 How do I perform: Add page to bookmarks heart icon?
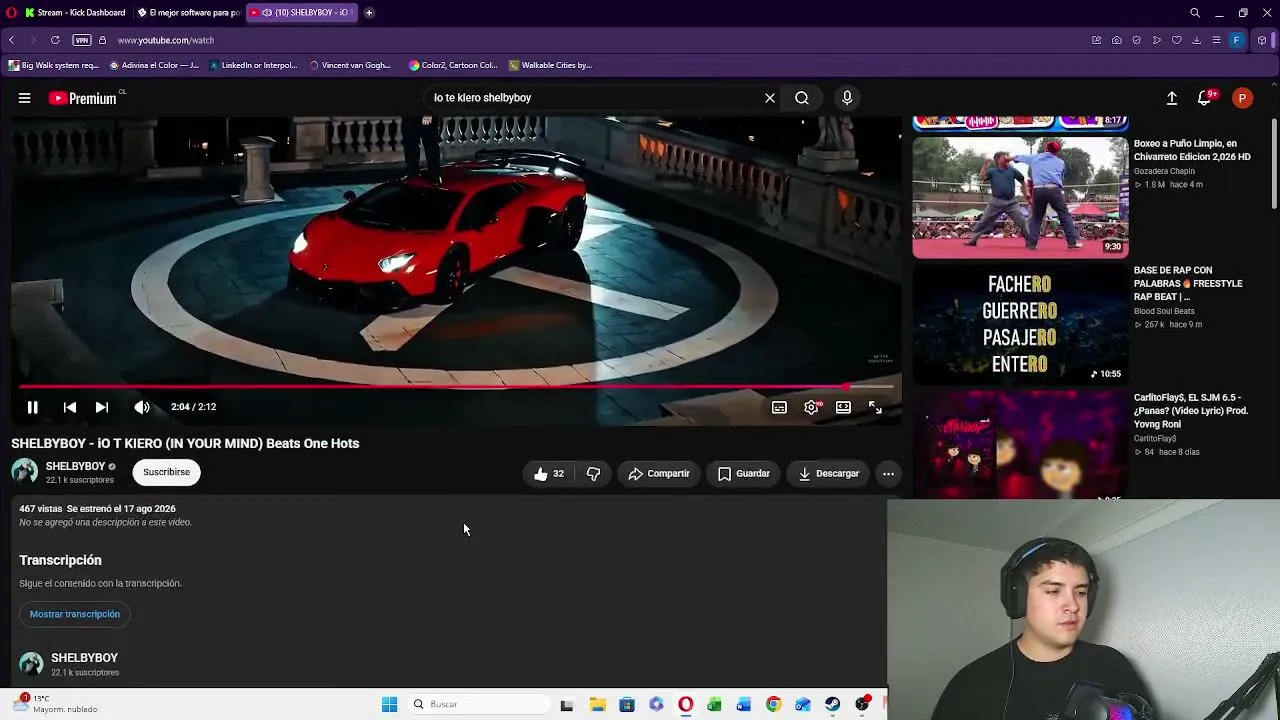(1176, 40)
